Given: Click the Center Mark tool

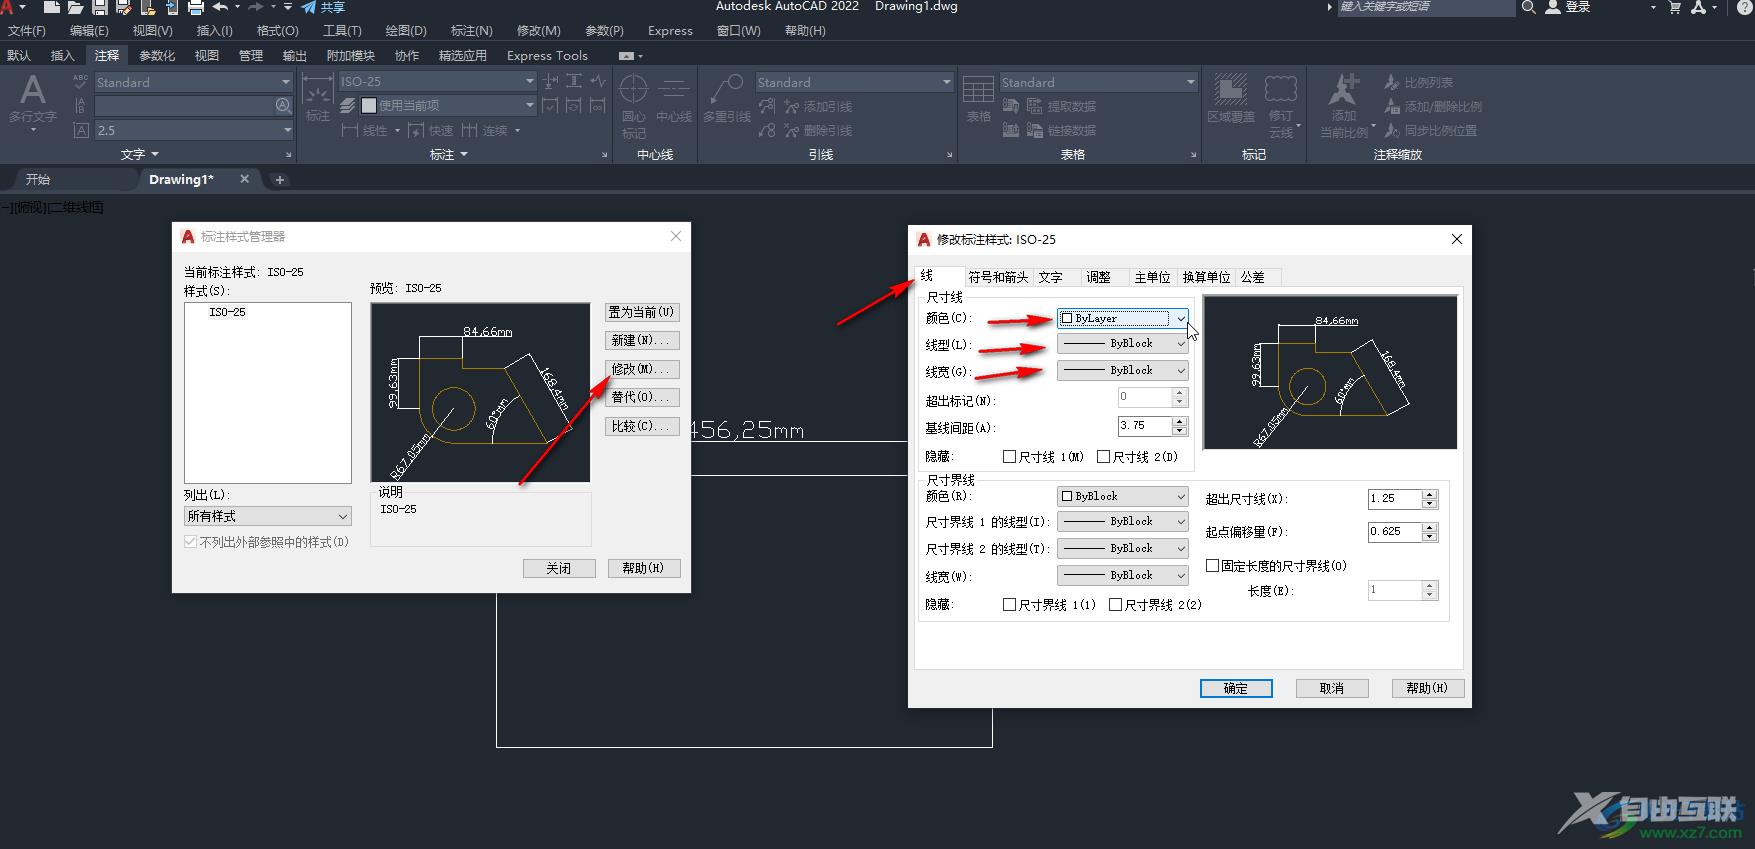Looking at the screenshot, I should coord(634,106).
